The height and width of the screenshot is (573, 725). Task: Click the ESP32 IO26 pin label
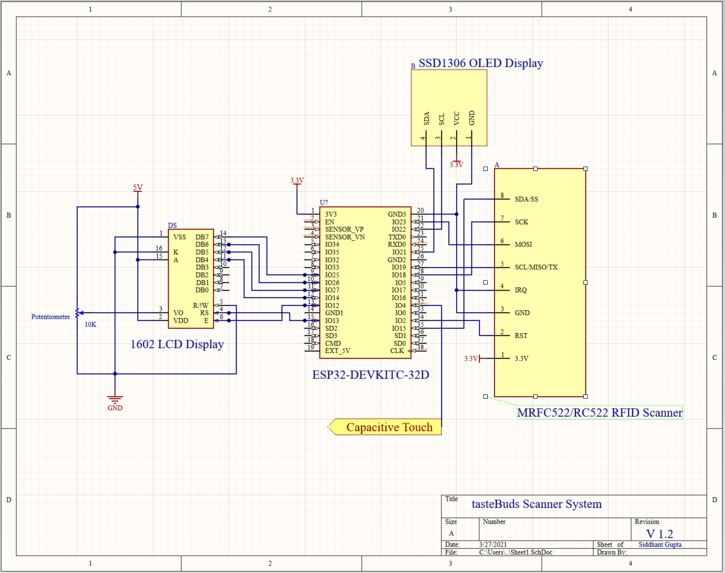pos(332,283)
